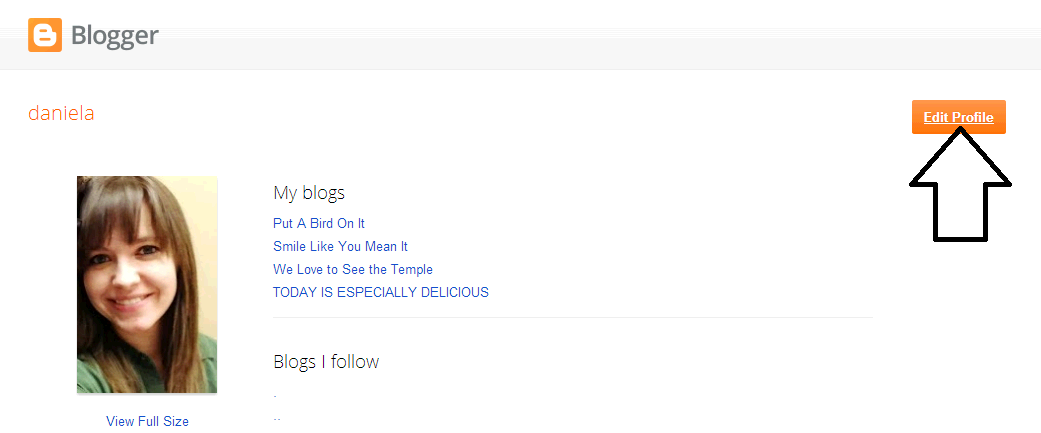Viewport: 1041px width, 433px height.
Task: Open daniela's profile photo
Action: tap(147, 284)
